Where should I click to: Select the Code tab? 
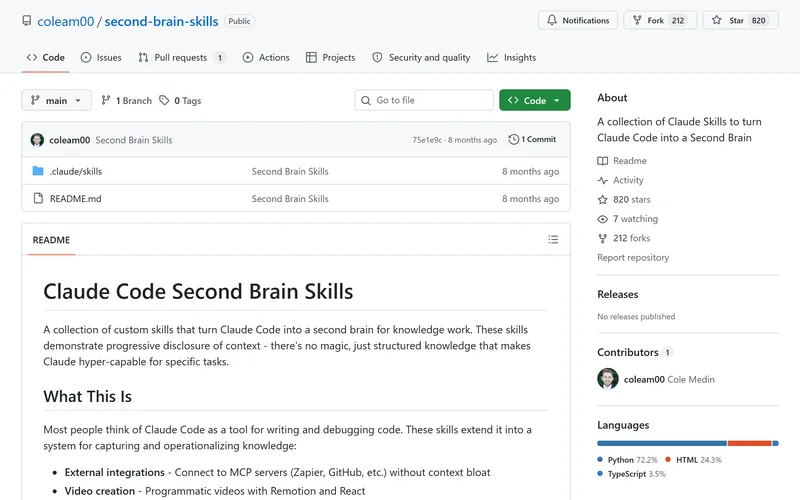pos(45,58)
